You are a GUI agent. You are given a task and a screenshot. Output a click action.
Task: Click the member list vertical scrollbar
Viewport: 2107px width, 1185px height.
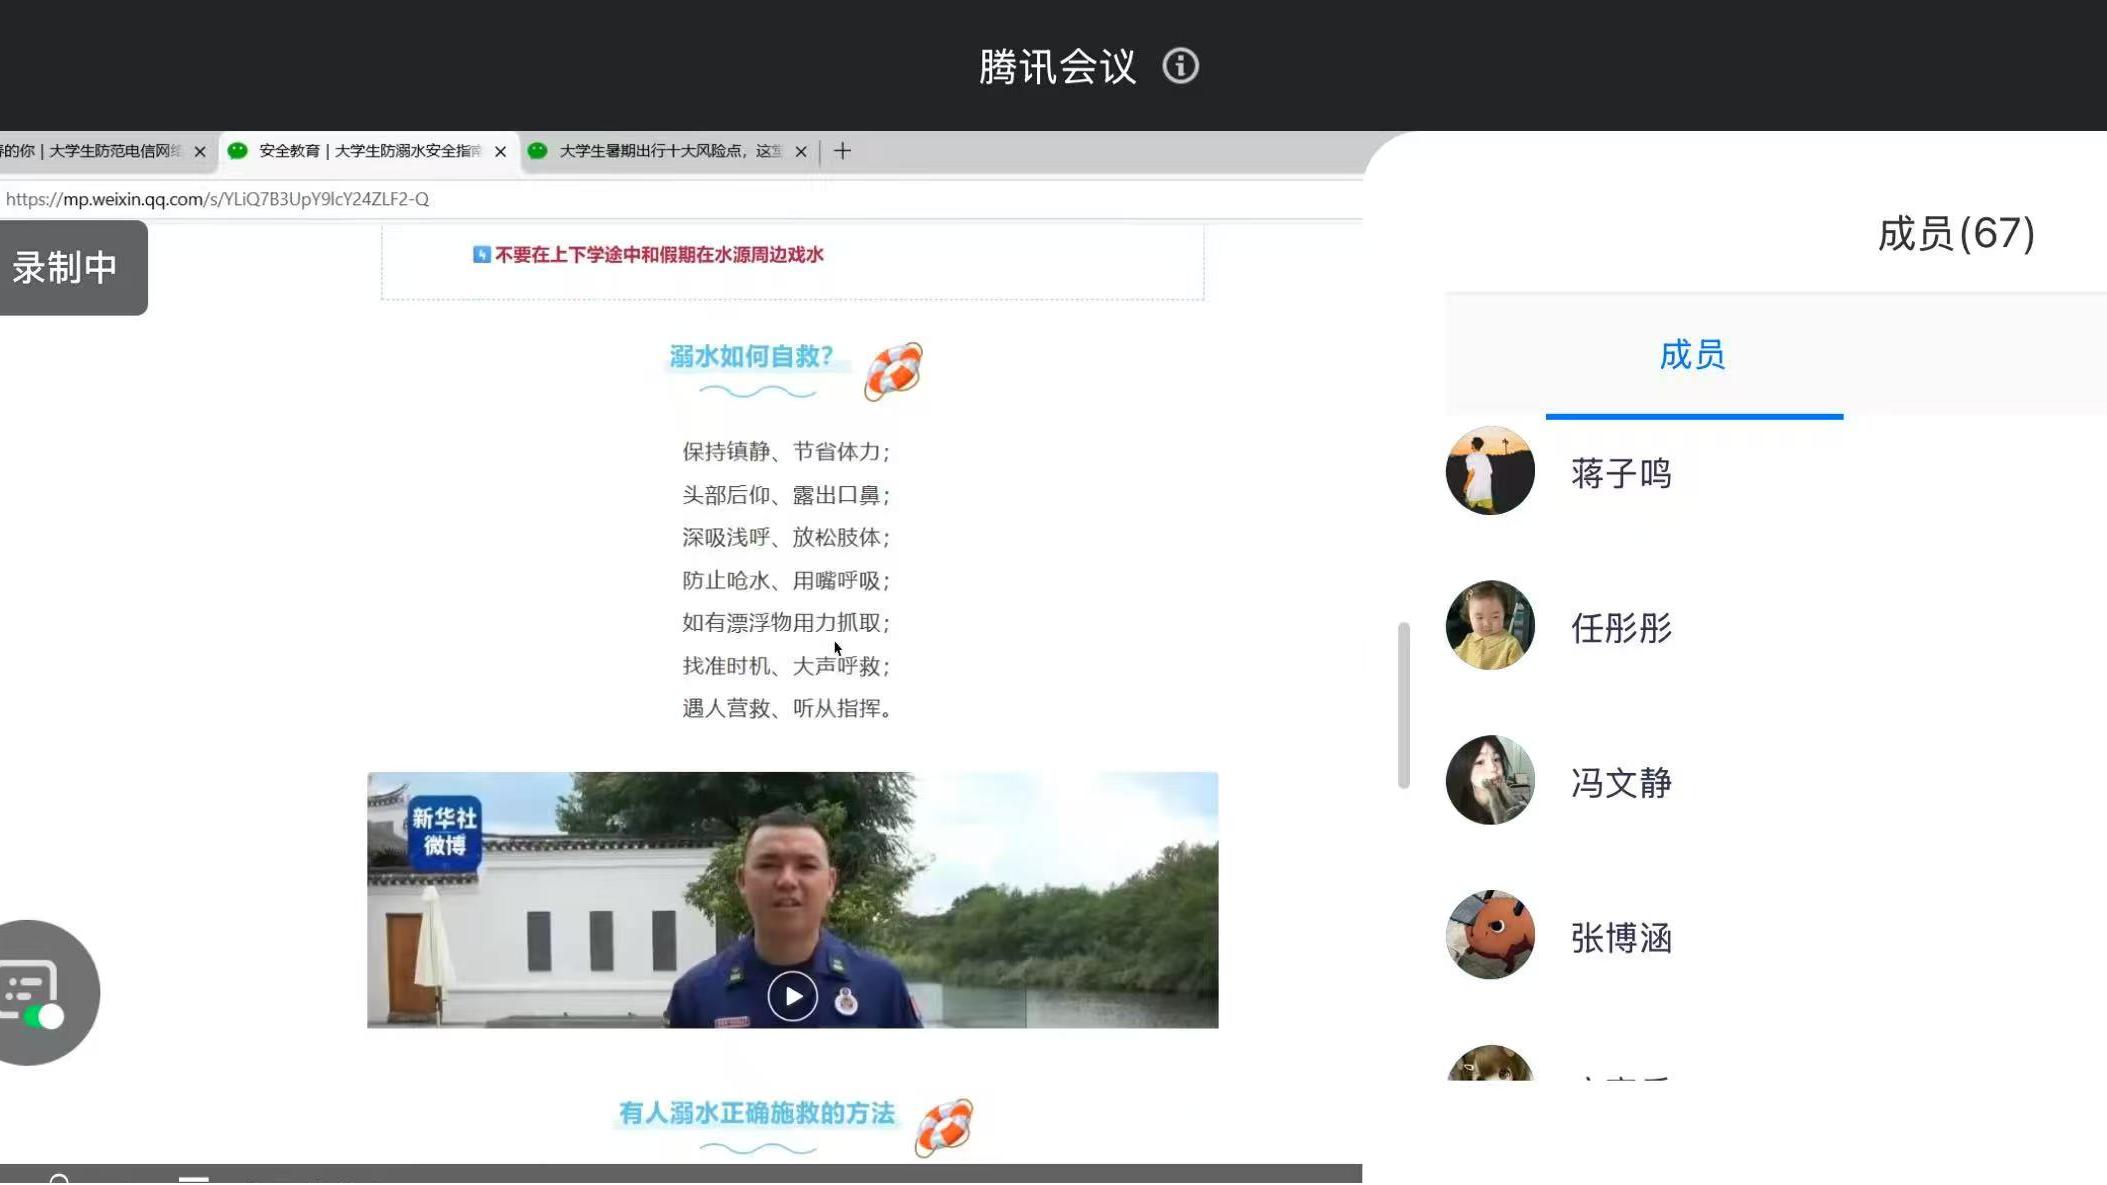click(1403, 704)
